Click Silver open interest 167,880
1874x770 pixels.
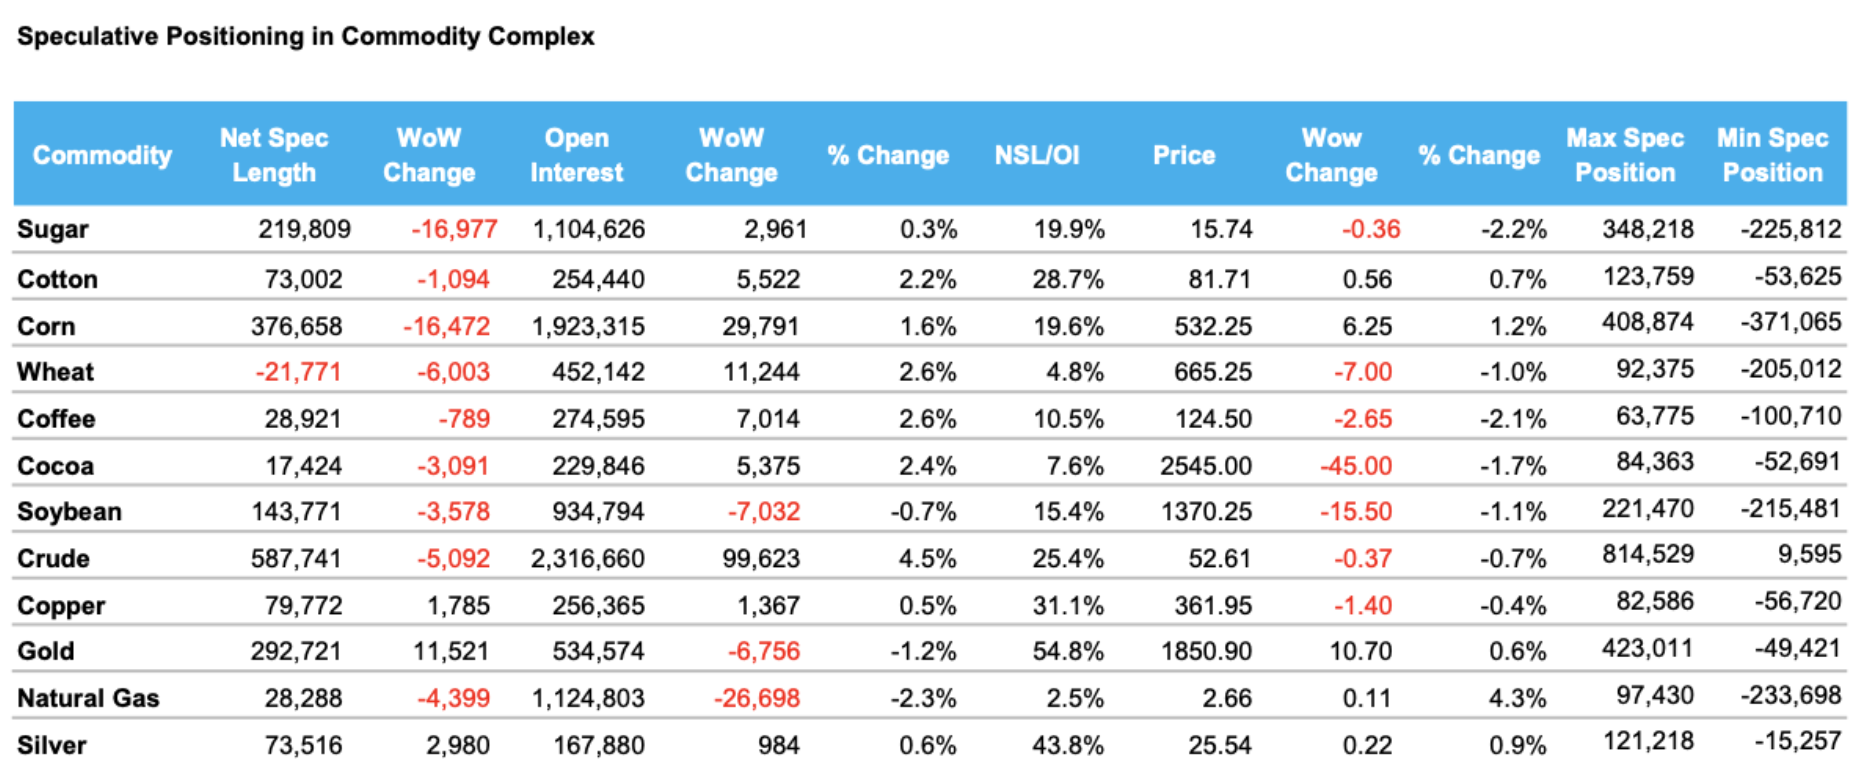pos(598,745)
